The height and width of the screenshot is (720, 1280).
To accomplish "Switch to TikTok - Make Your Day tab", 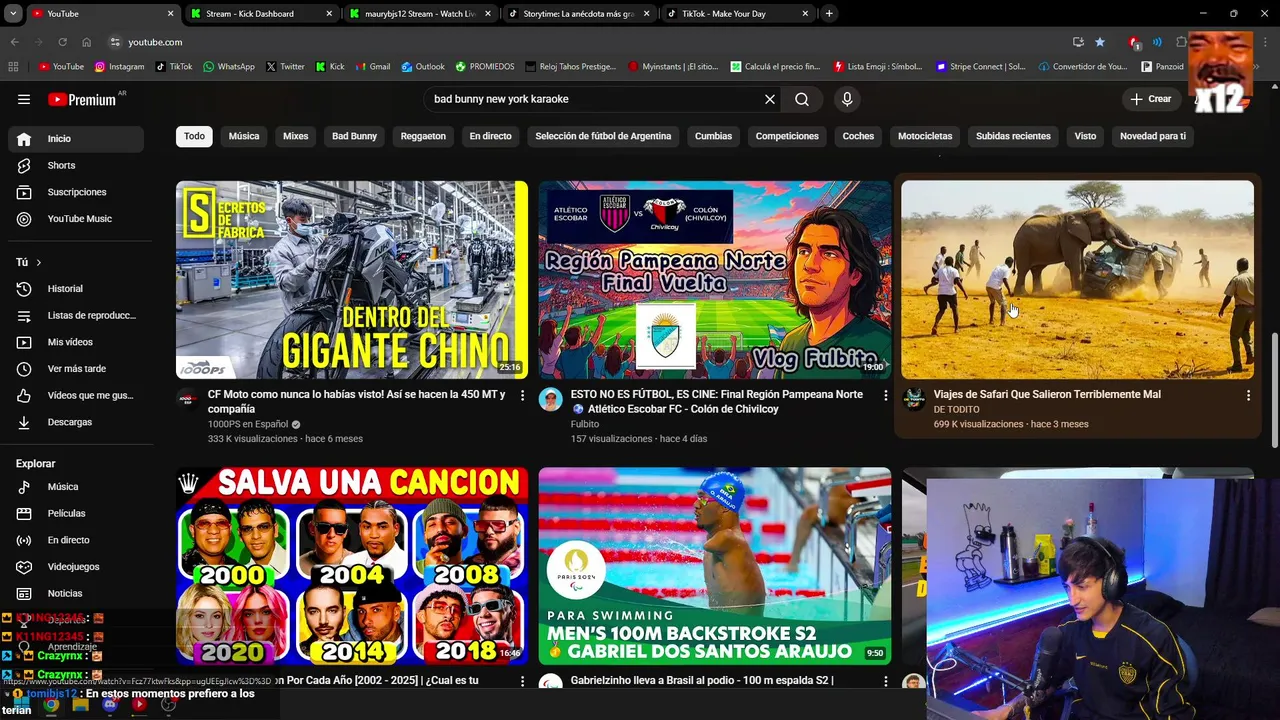I will tap(737, 14).
